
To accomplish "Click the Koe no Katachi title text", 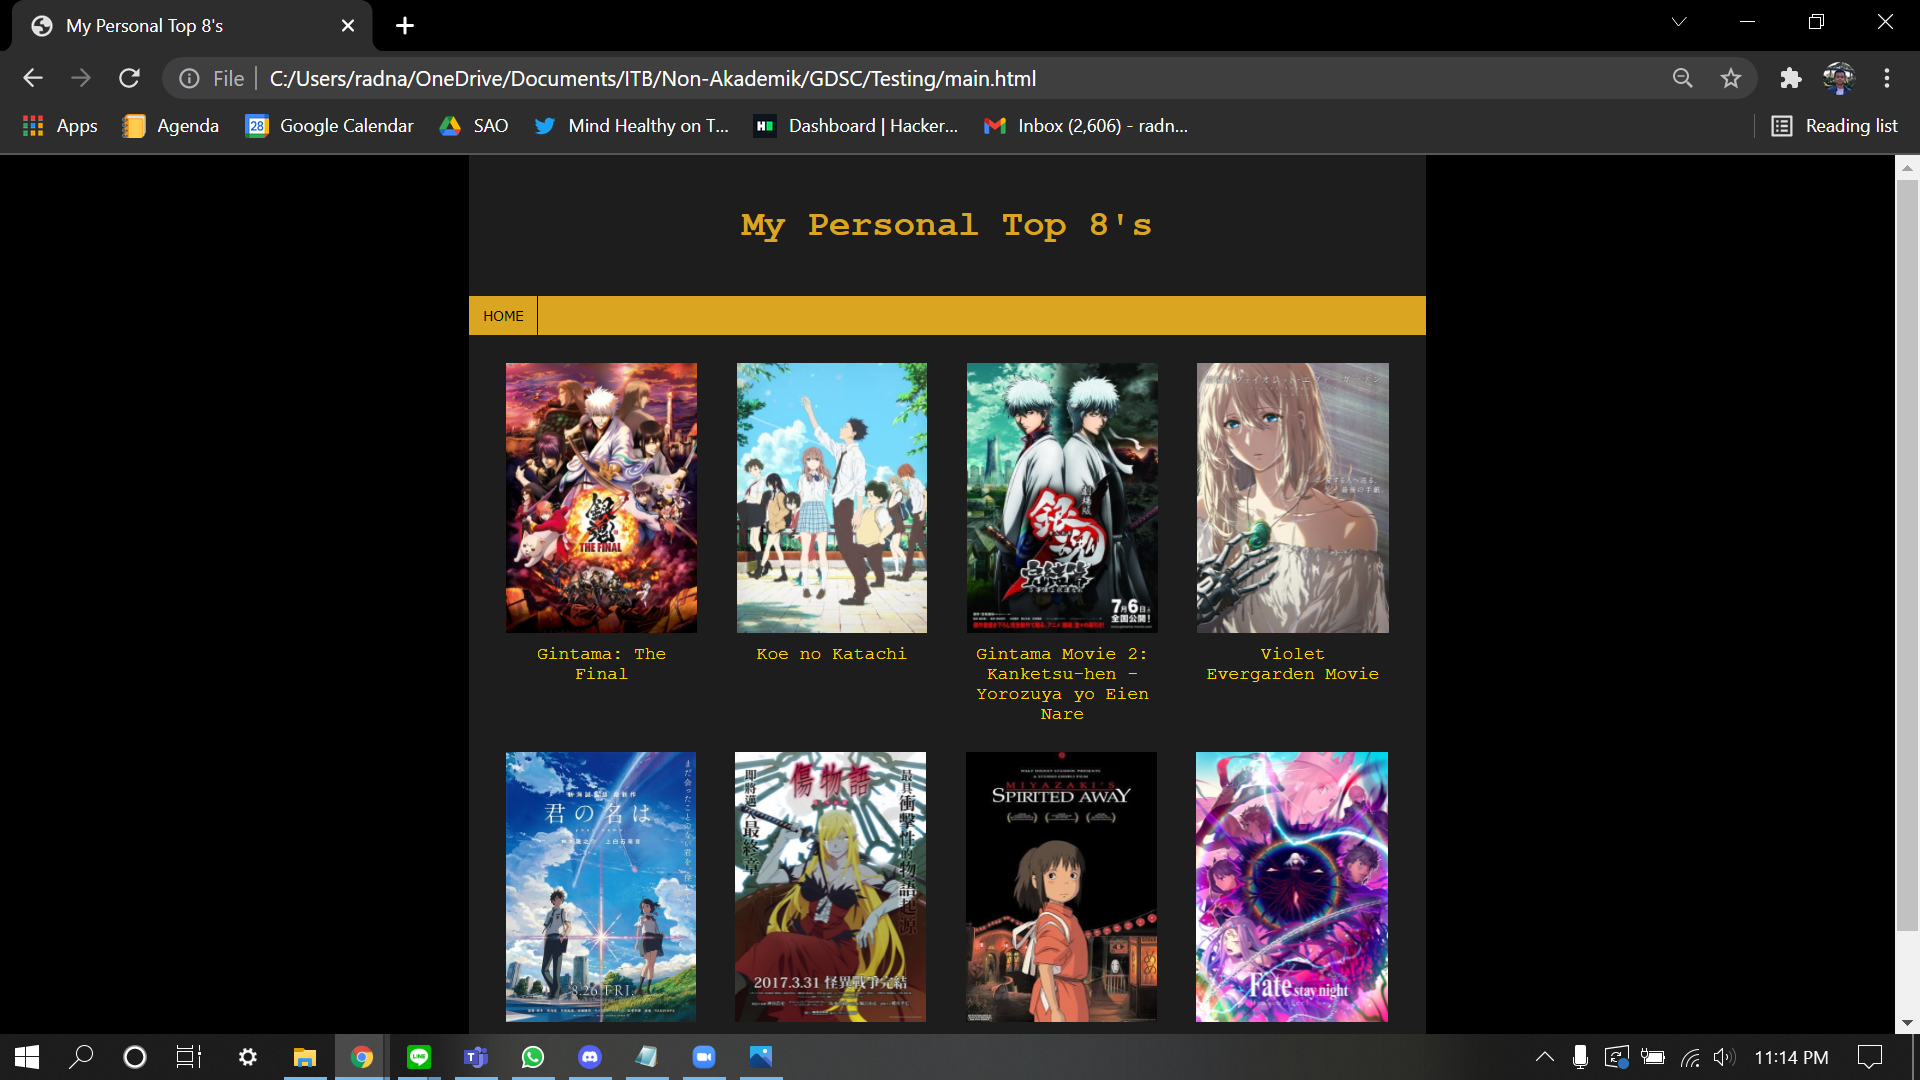I will 832,654.
